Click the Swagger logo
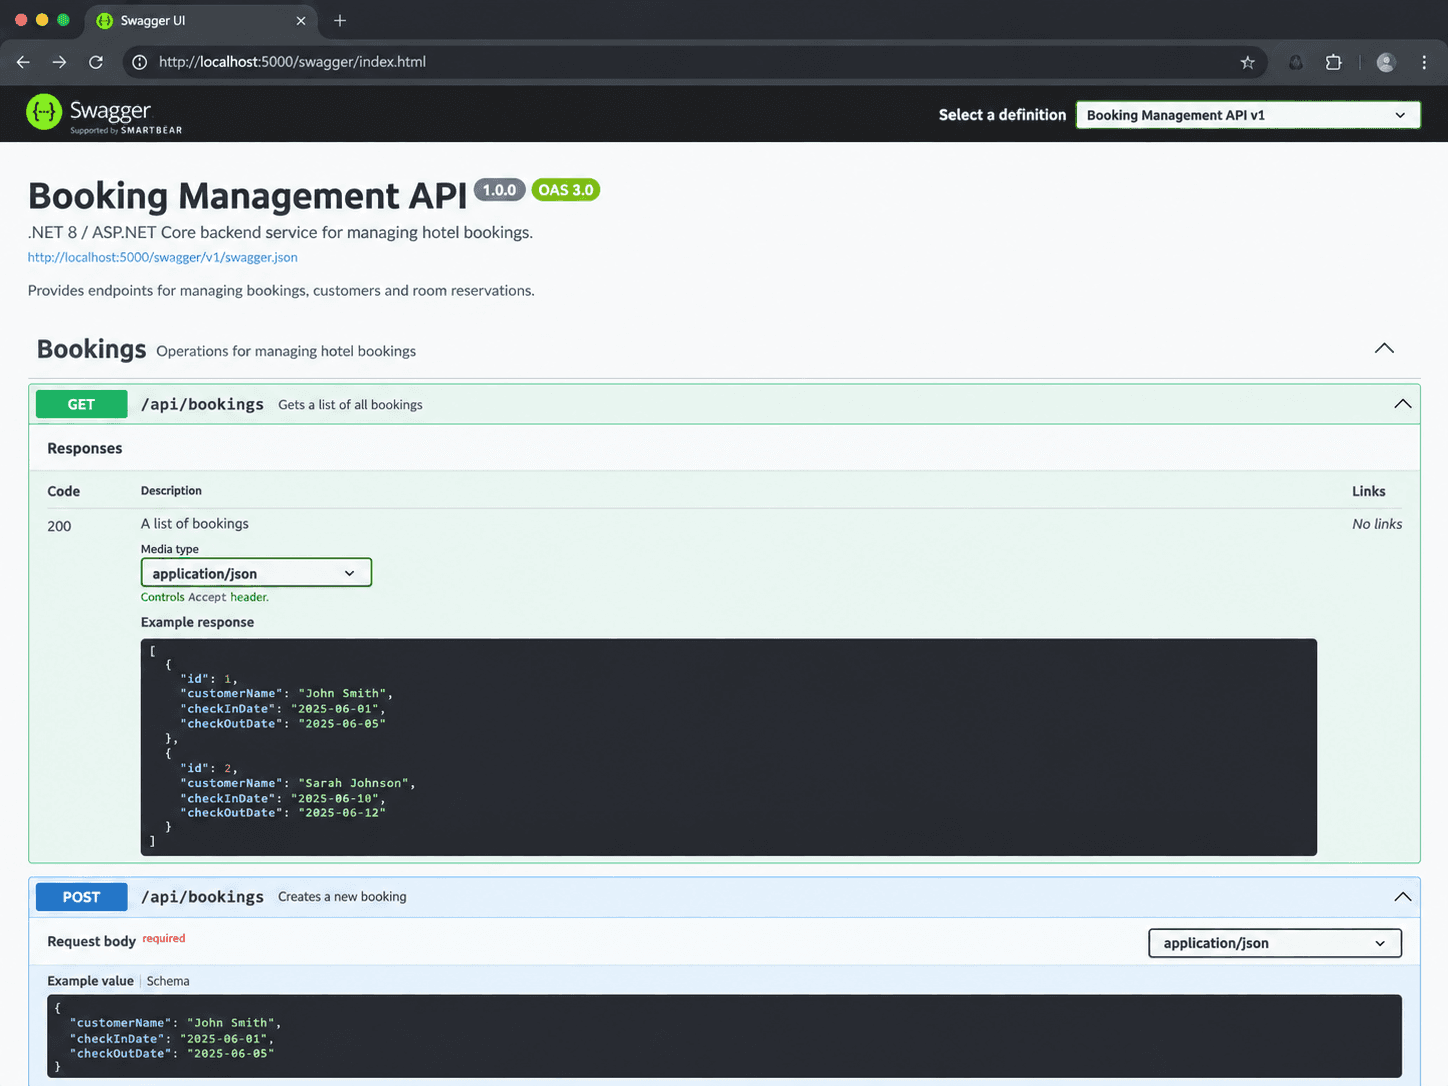1448x1086 pixels. tap(104, 114)
